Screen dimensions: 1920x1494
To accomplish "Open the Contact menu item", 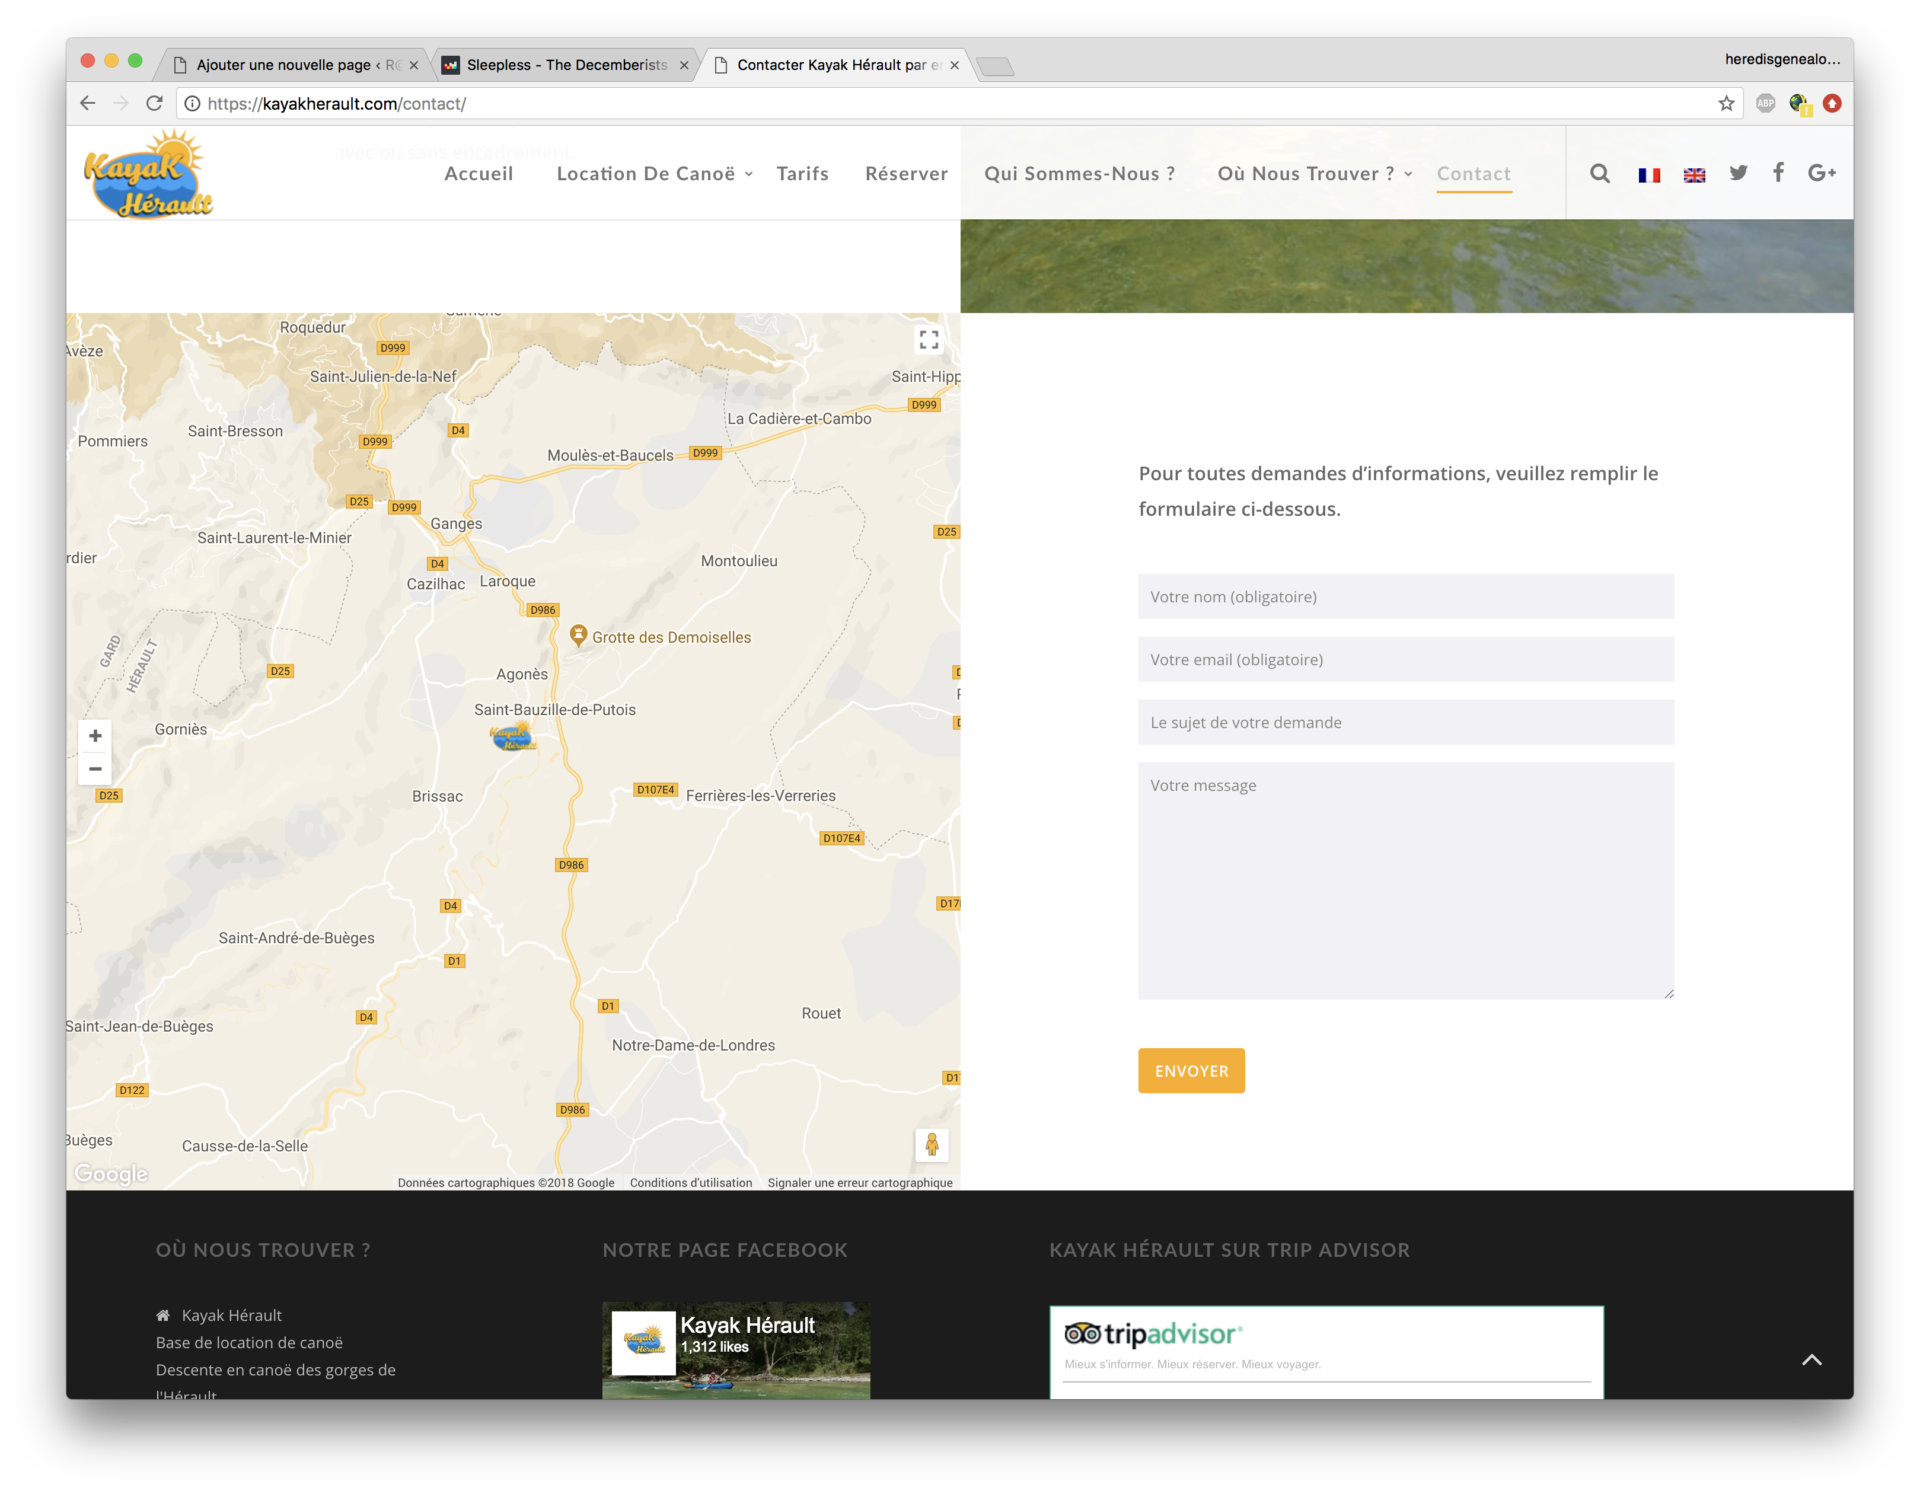I will pos(1474,174).
